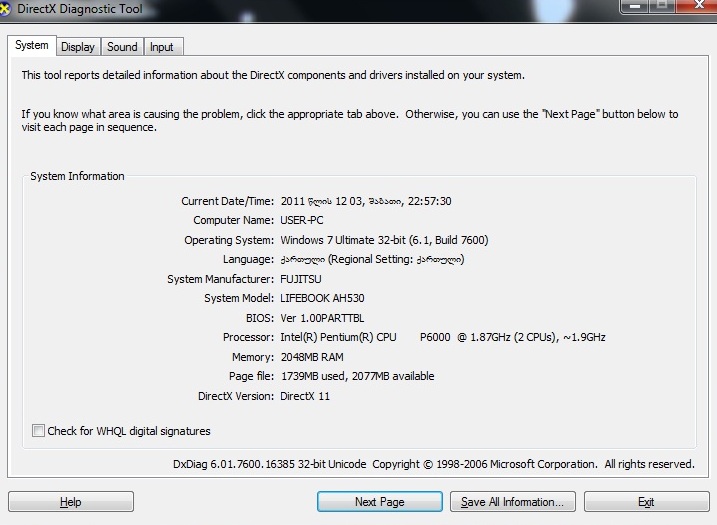The width and height of the screenshot is (717, 525).
Task: Click the Intel Pentium processor value
Action: 443,338
